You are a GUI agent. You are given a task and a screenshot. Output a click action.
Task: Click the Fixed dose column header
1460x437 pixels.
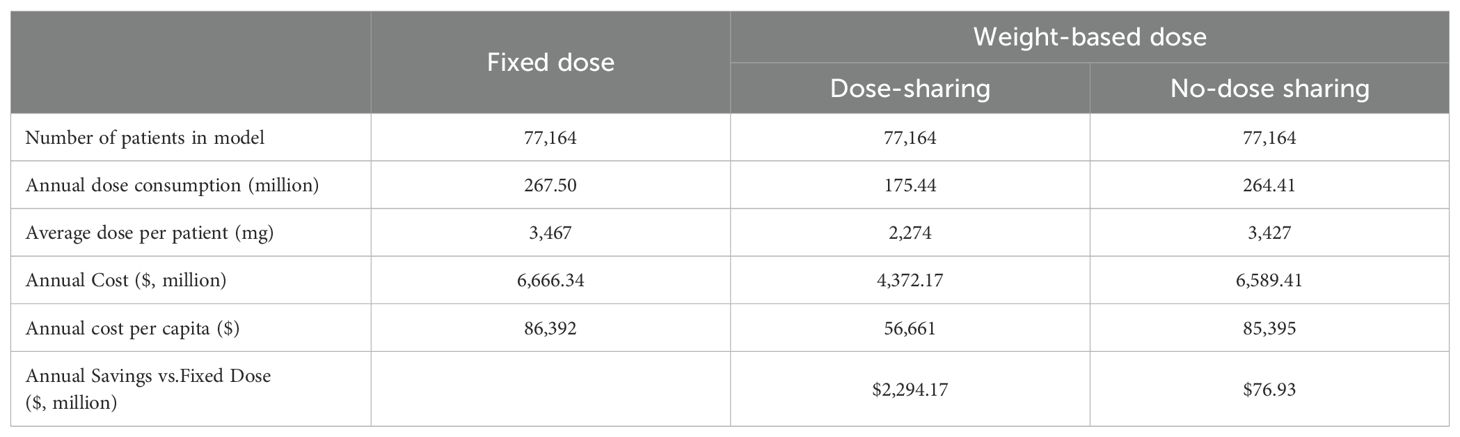[x=550, y=63]
